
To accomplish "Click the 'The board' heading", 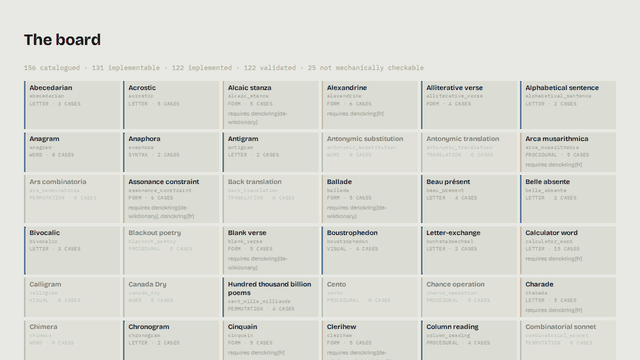I will click(62, 40).
